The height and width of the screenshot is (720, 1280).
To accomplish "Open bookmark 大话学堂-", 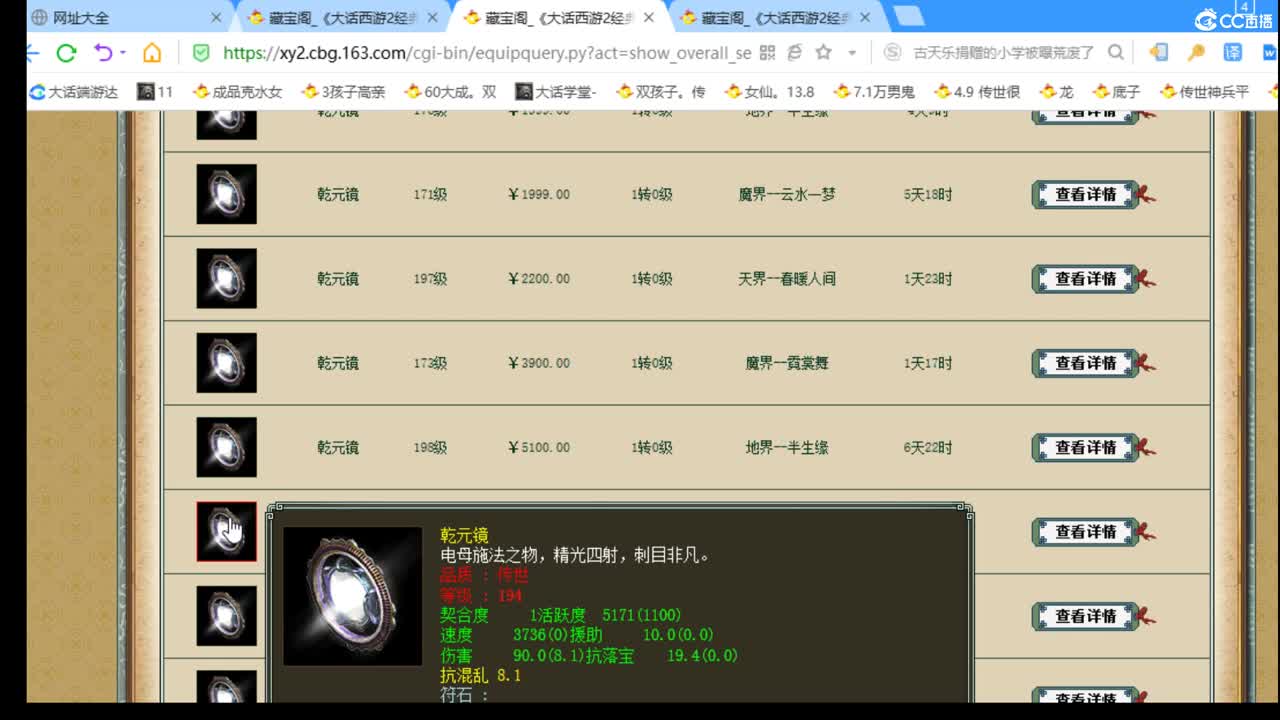I will pos(556,92).
